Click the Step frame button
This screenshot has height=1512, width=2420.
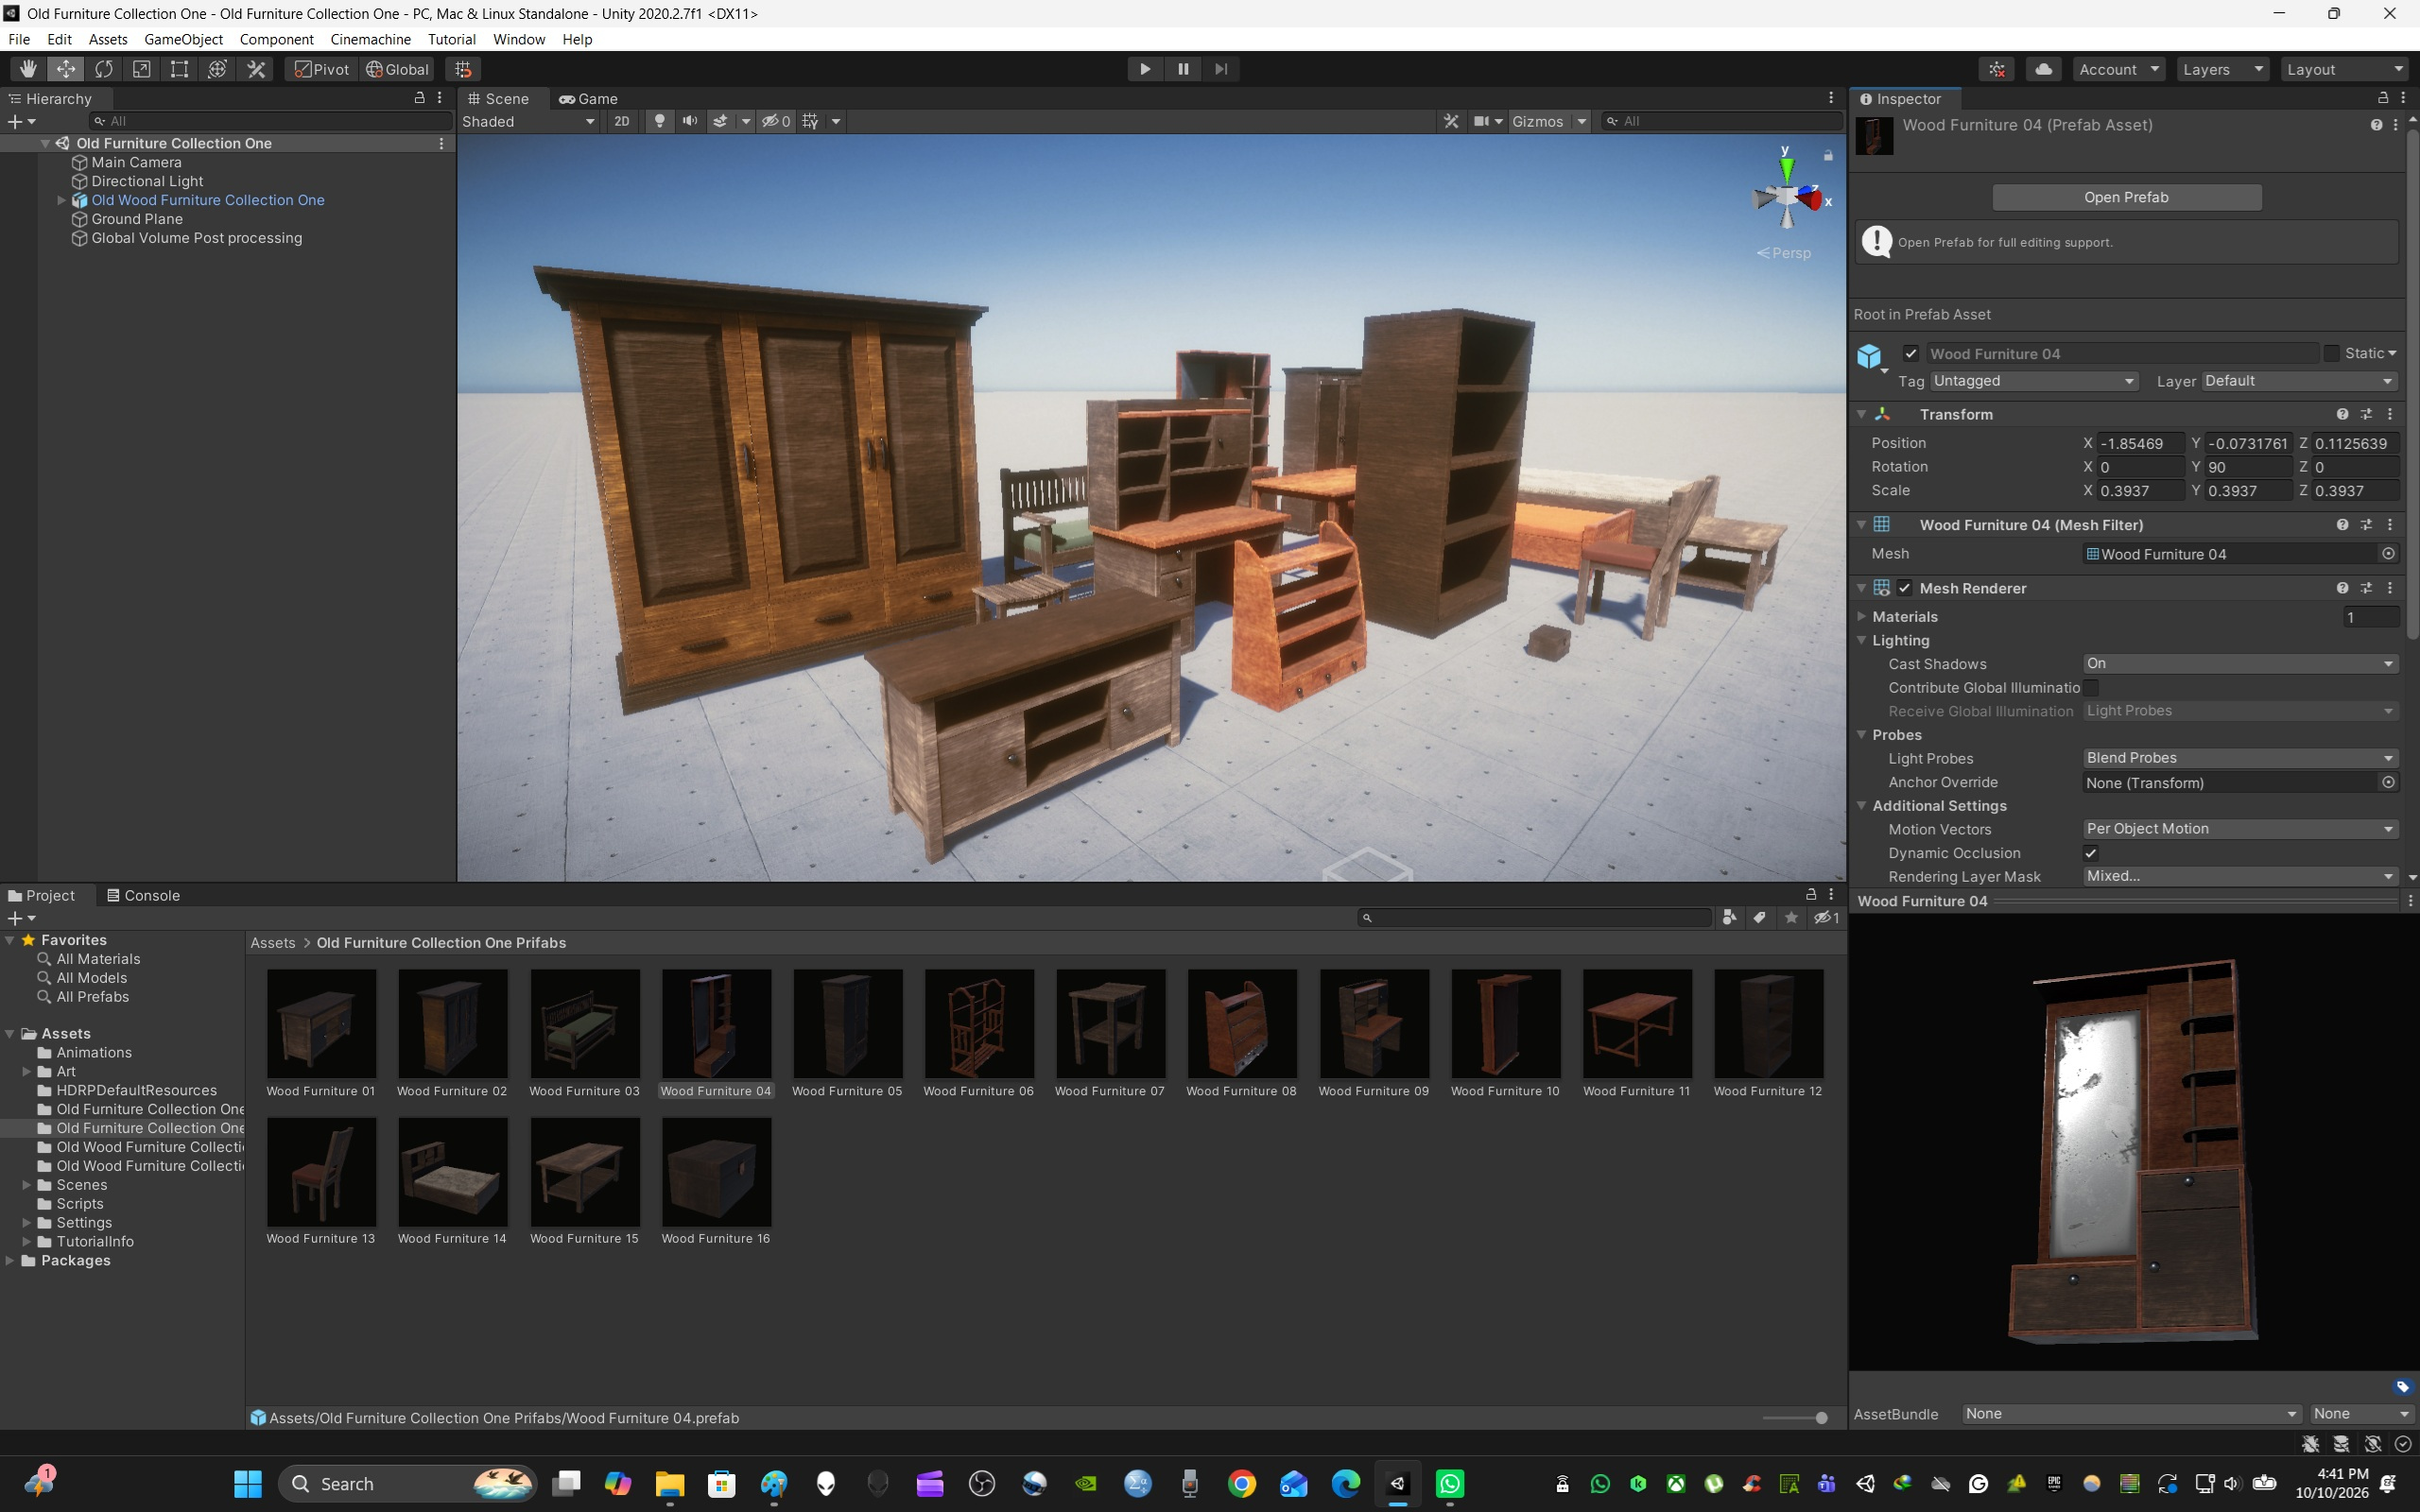pyautogui.click(x=1221, y=69)
